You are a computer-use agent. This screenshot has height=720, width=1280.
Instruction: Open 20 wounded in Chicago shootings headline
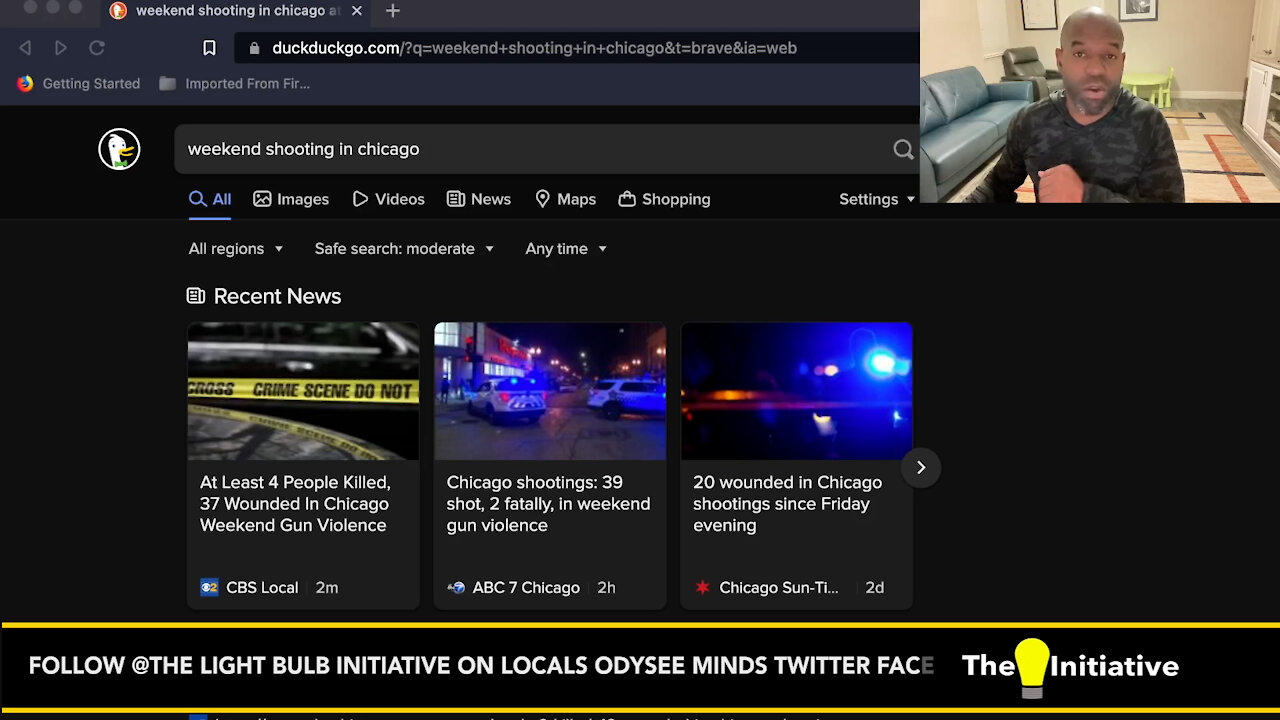click(x=787, y=504)
